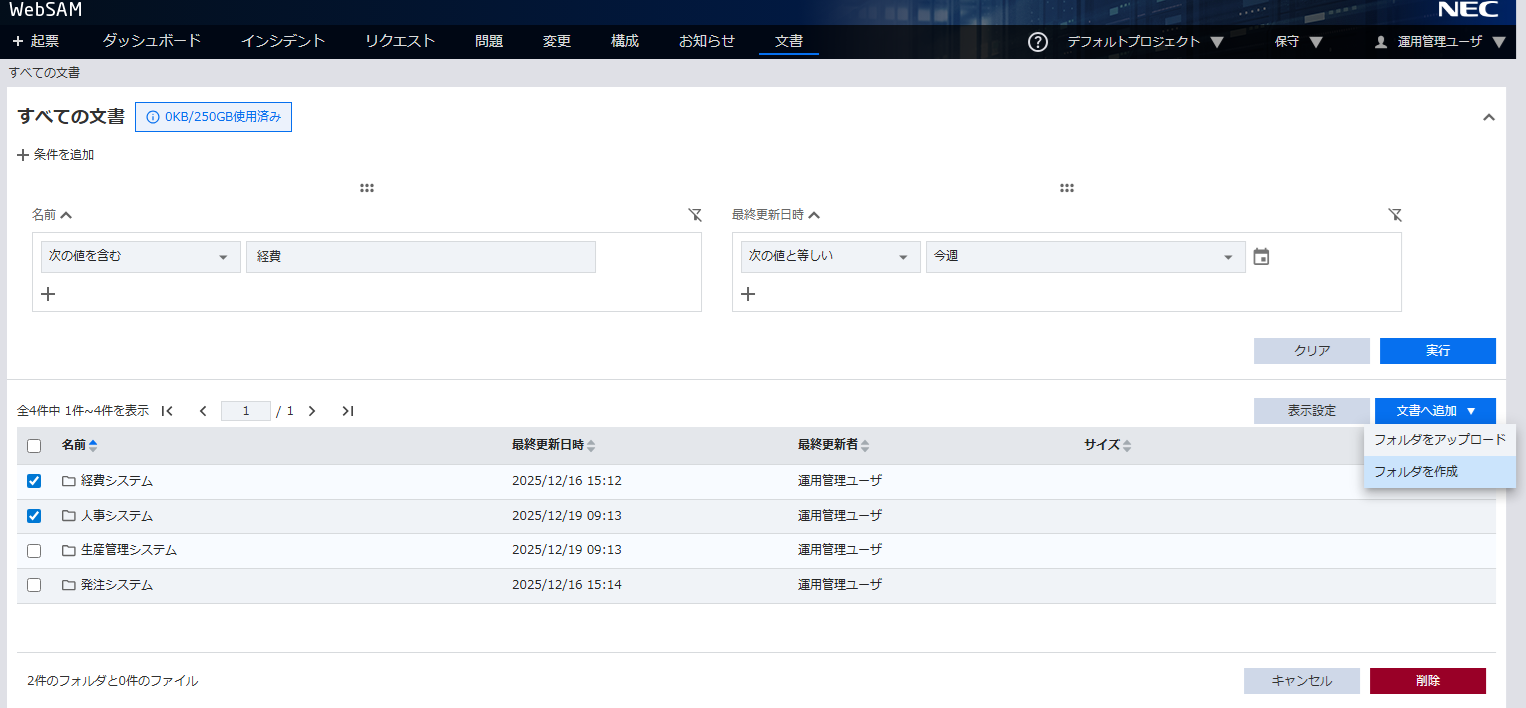The image size is (1526, 708).
Task: Click the help question mark icon
Action: pyautogui.click(x=1038, y=42)
